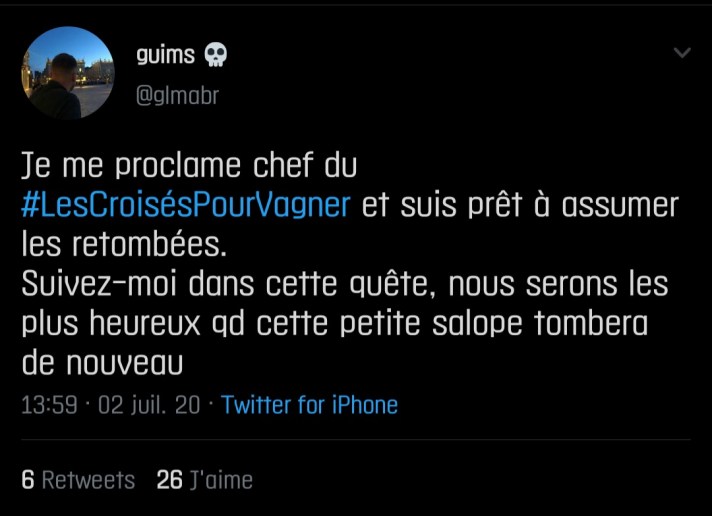Click the skull emoji beside guims
This screenshot has width=712, height=516.
pos(215,55)
